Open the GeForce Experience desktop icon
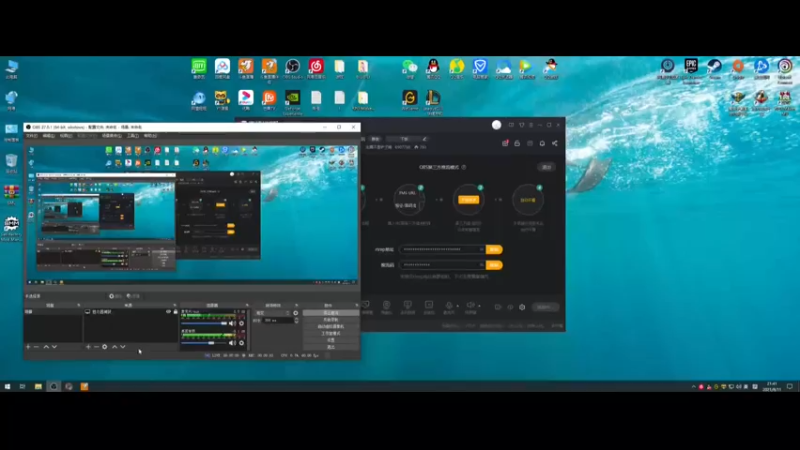Screen dimensions: 800x450 coord(292,101)
